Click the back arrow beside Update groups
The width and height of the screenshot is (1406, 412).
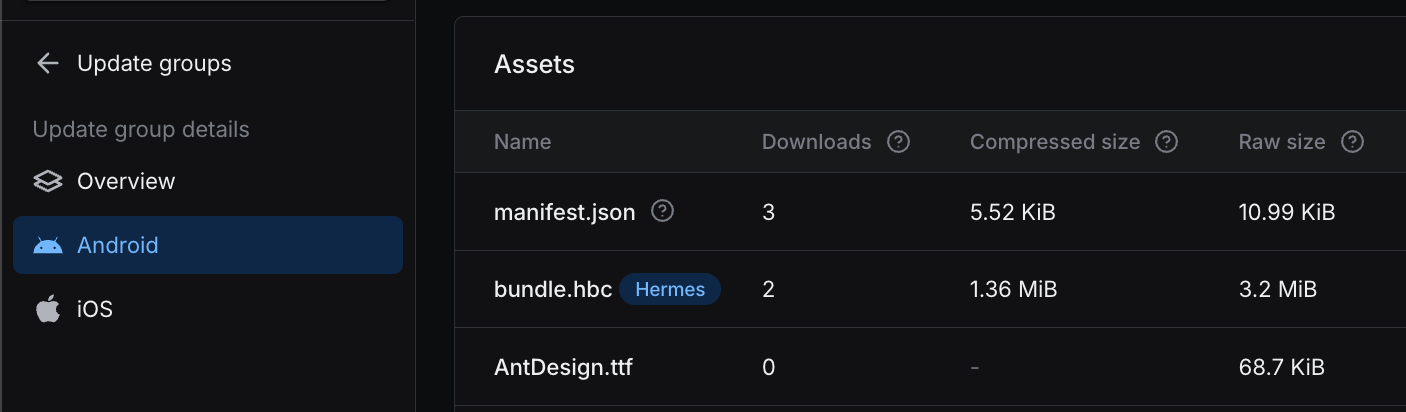click(x=47, y=64)
